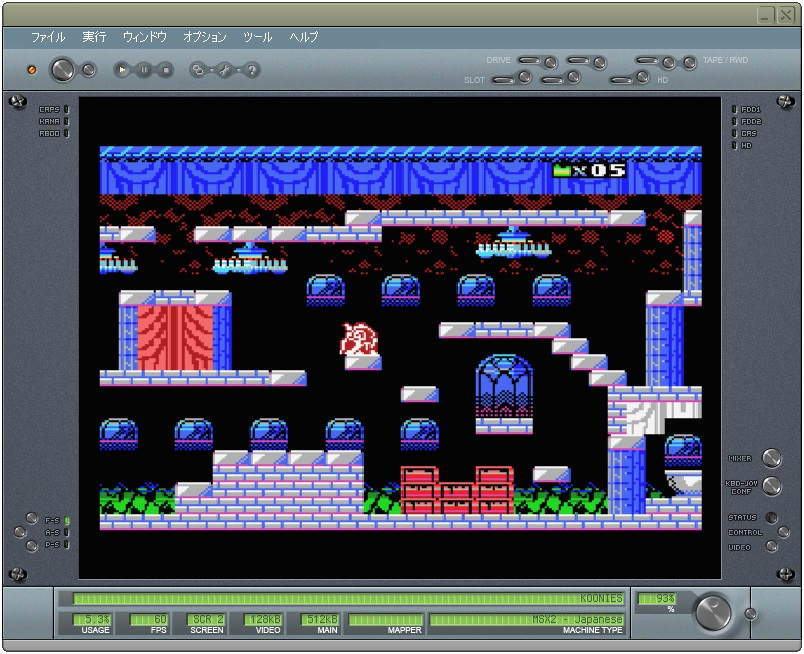Screen dimensions: 804x654
Task: Expand the arrow next to the wrench icon
Action: (x=238, y=70)
